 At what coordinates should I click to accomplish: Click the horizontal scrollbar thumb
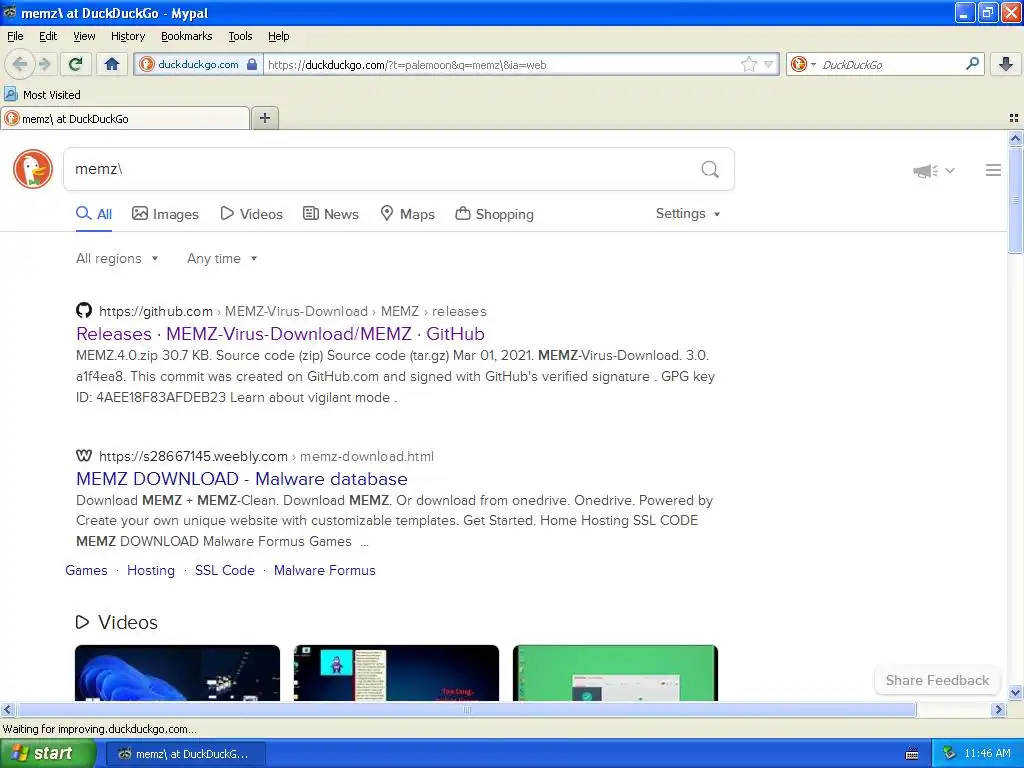coord(466,709)
